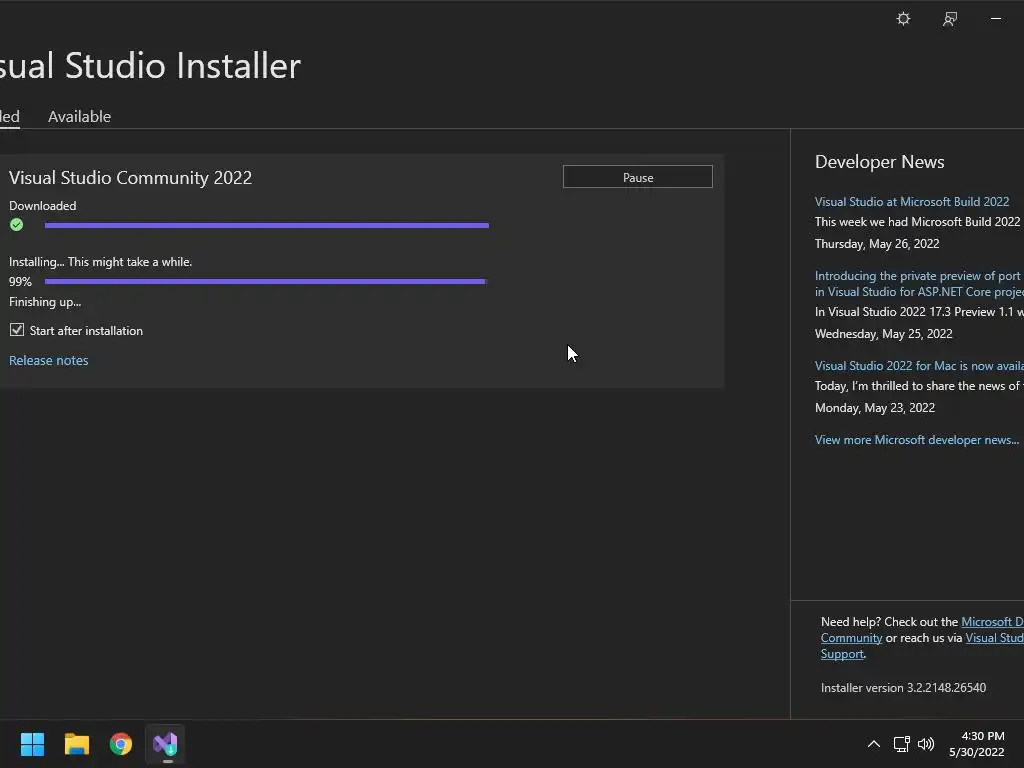Image resolution: width=1024 pixels, height=768 pixels.
Task: Click the send feedback icon
Action: (x=950, y=19)
